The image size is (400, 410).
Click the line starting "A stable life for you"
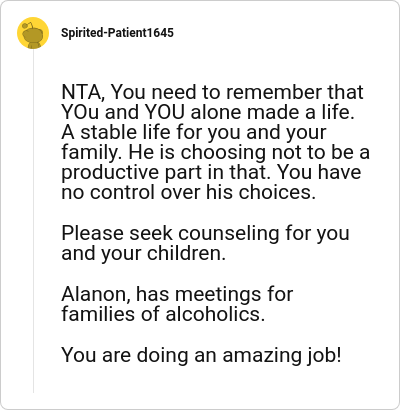tap(194, 132)
